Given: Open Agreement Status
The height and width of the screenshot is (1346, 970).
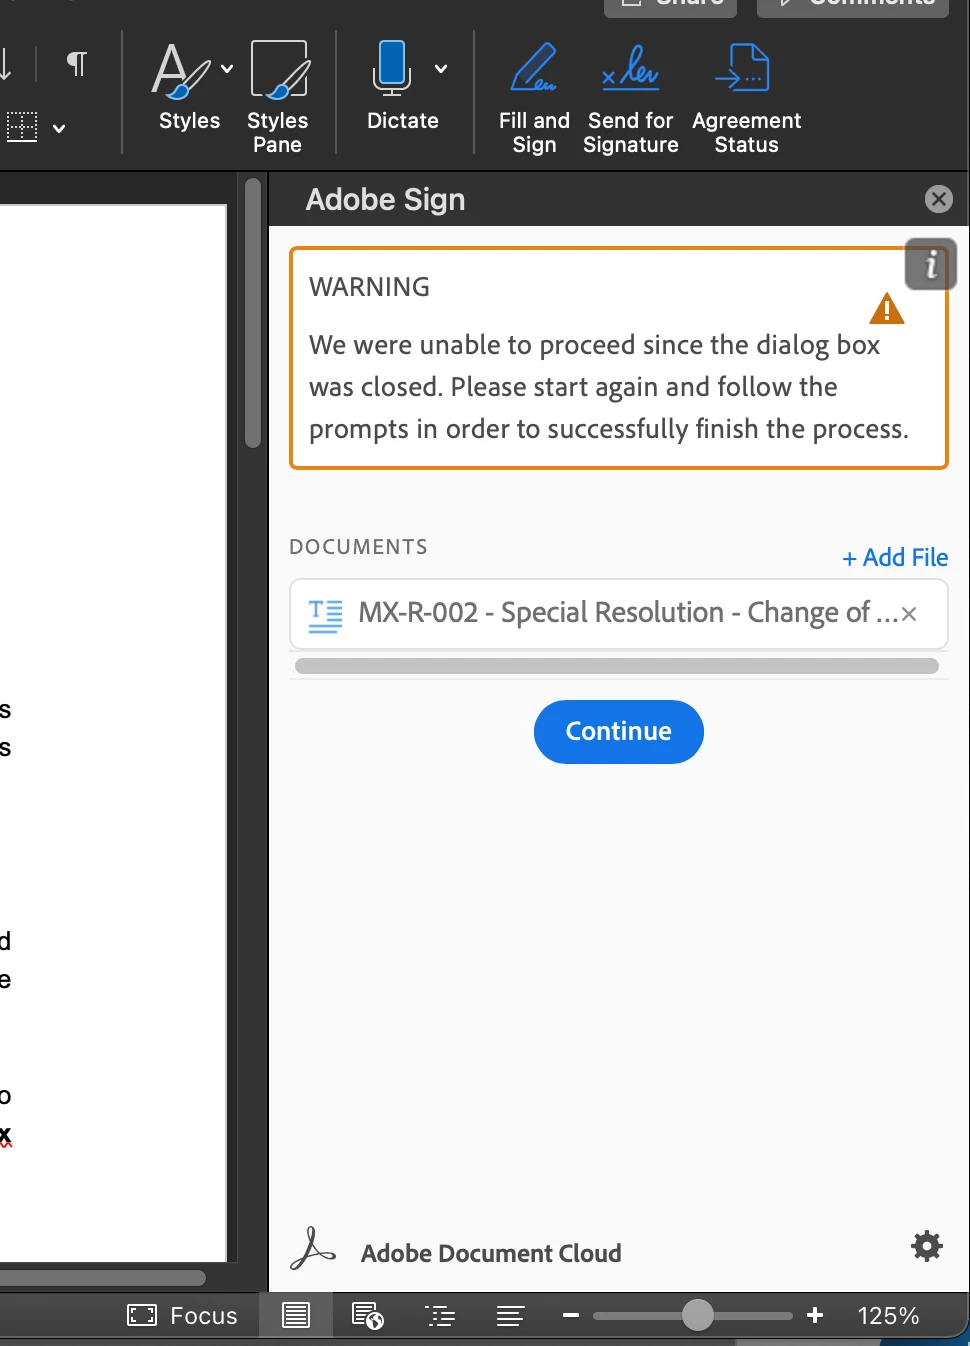Looking at the screenshot, I should tap(746, 97).
